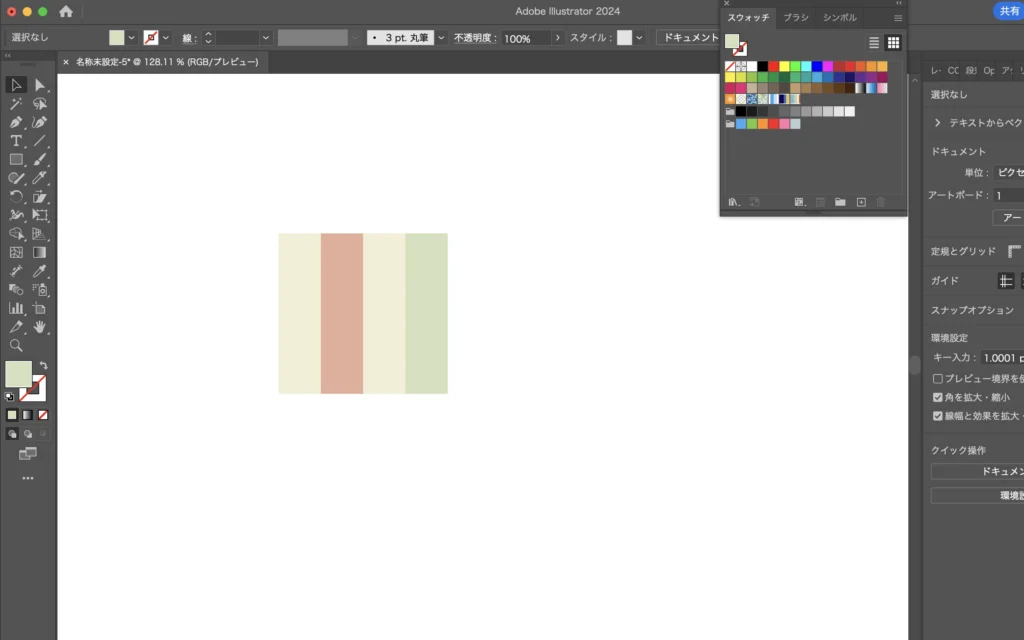Select the Hand tool
Screen dimensions: 1024x640
point(40,327)
